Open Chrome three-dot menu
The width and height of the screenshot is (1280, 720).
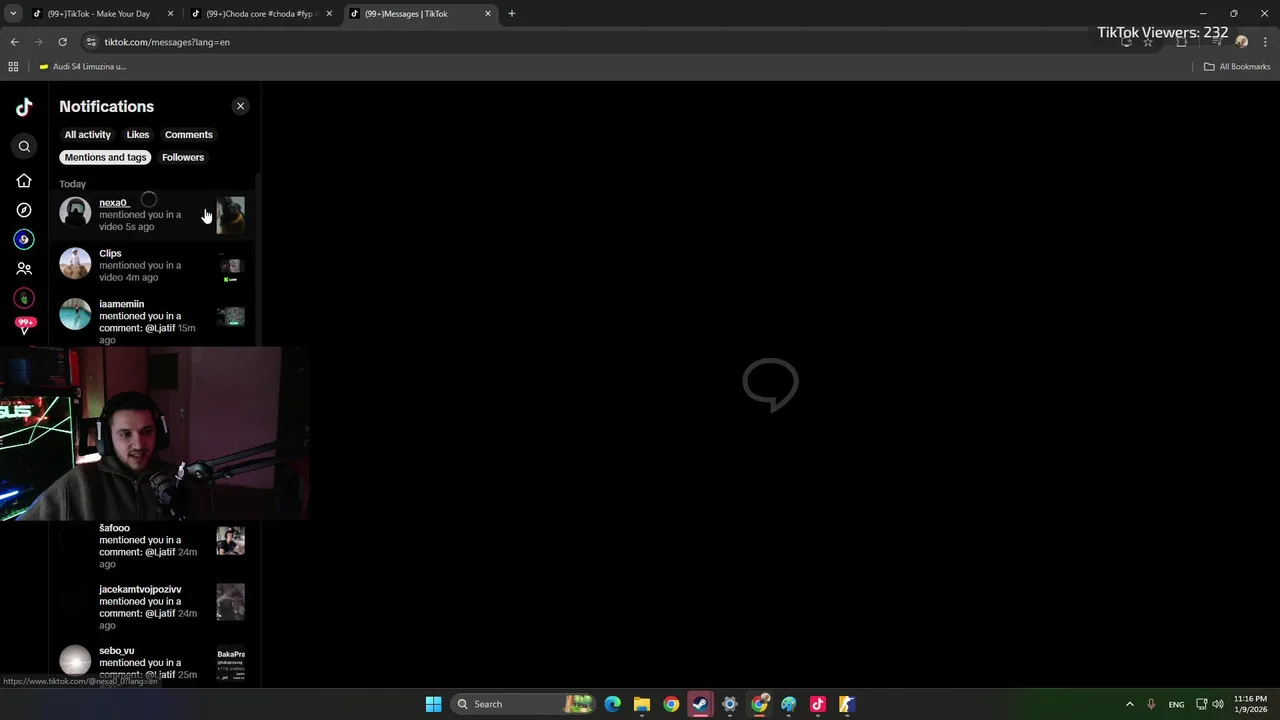point(1265,42)
